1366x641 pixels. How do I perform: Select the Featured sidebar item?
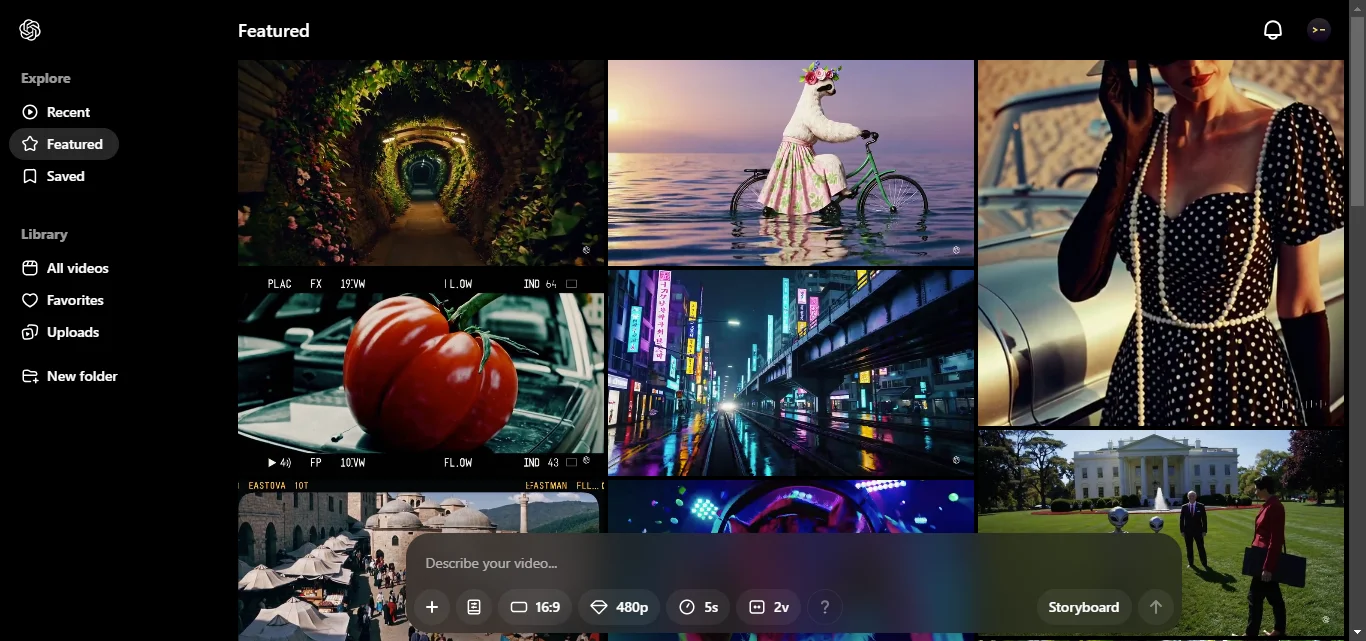[x=63, y=144]
